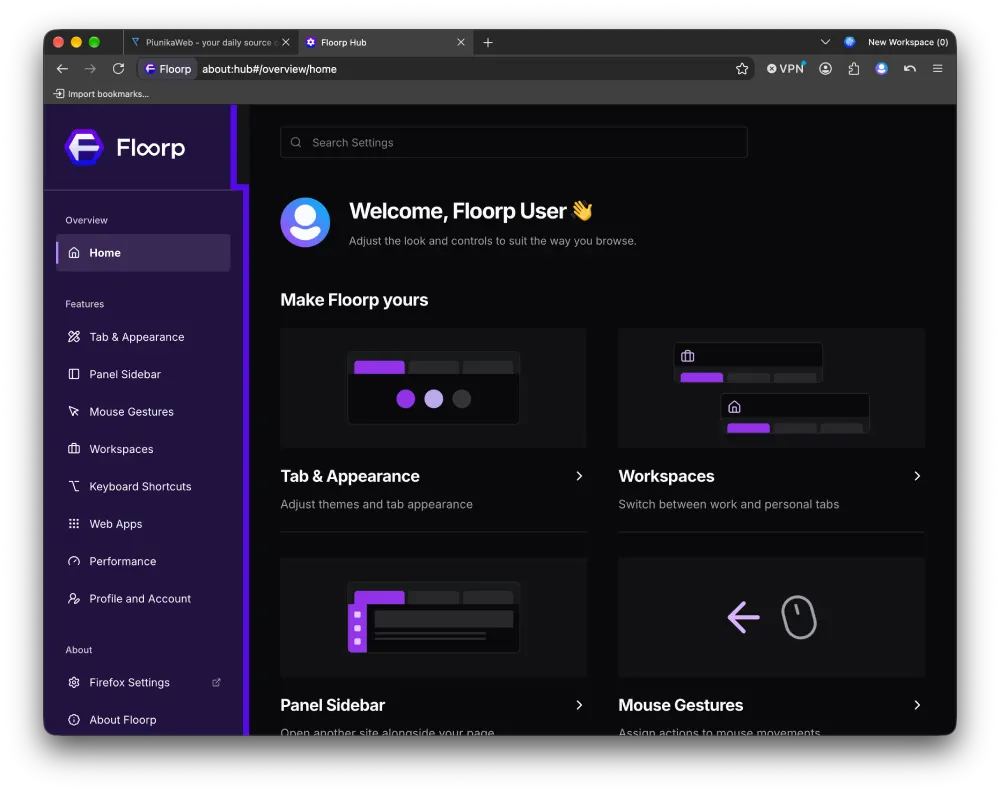Open the Mouse Gestures card title
This screenshot has height=793, width=1000.
pos(680,705)
